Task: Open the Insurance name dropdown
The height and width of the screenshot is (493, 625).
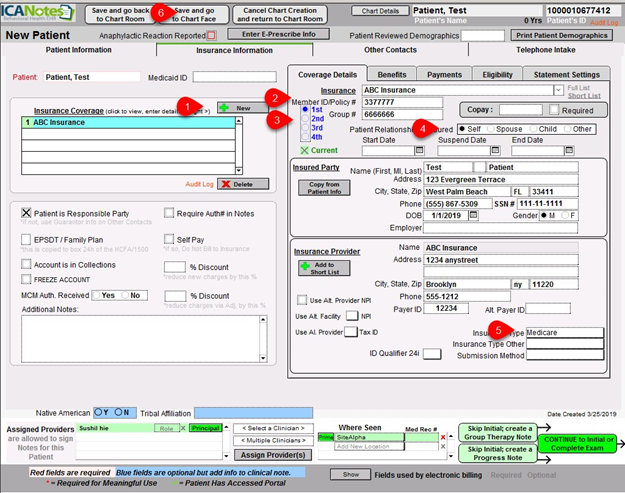Action: [x=556, y=89]
